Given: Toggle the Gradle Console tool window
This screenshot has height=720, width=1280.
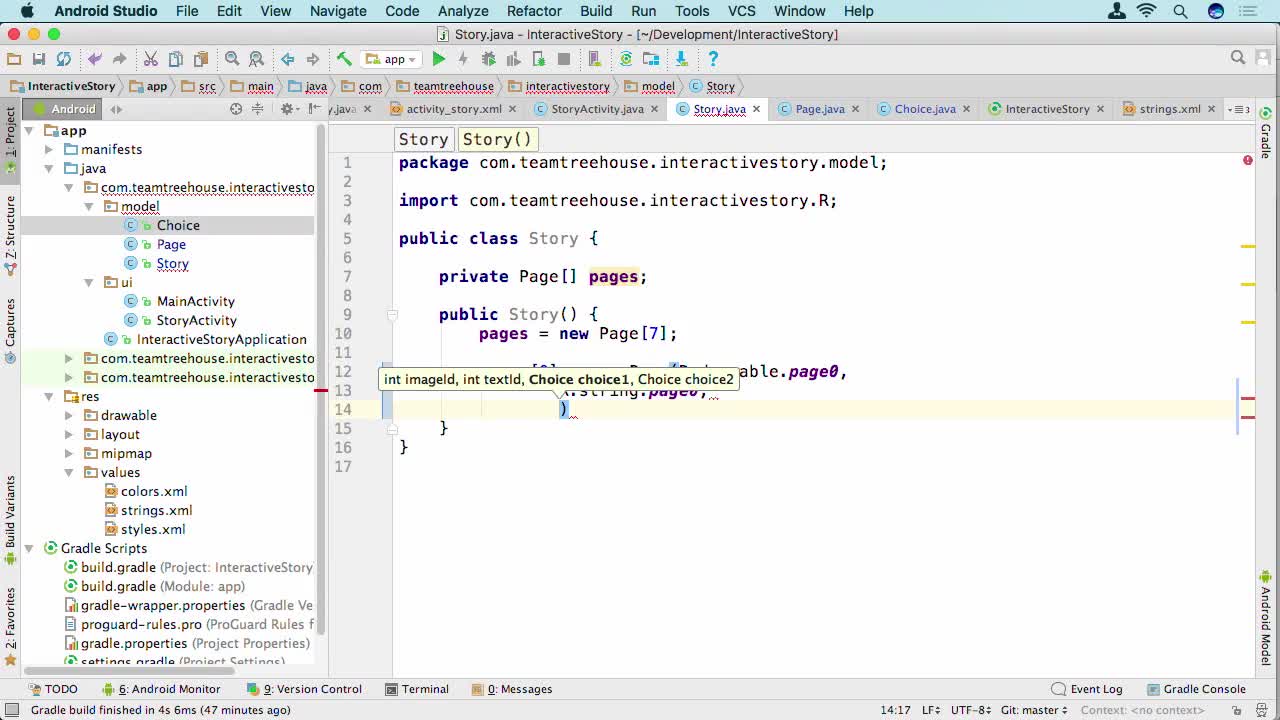Looking at the screenshot, I should (1195, 689).
